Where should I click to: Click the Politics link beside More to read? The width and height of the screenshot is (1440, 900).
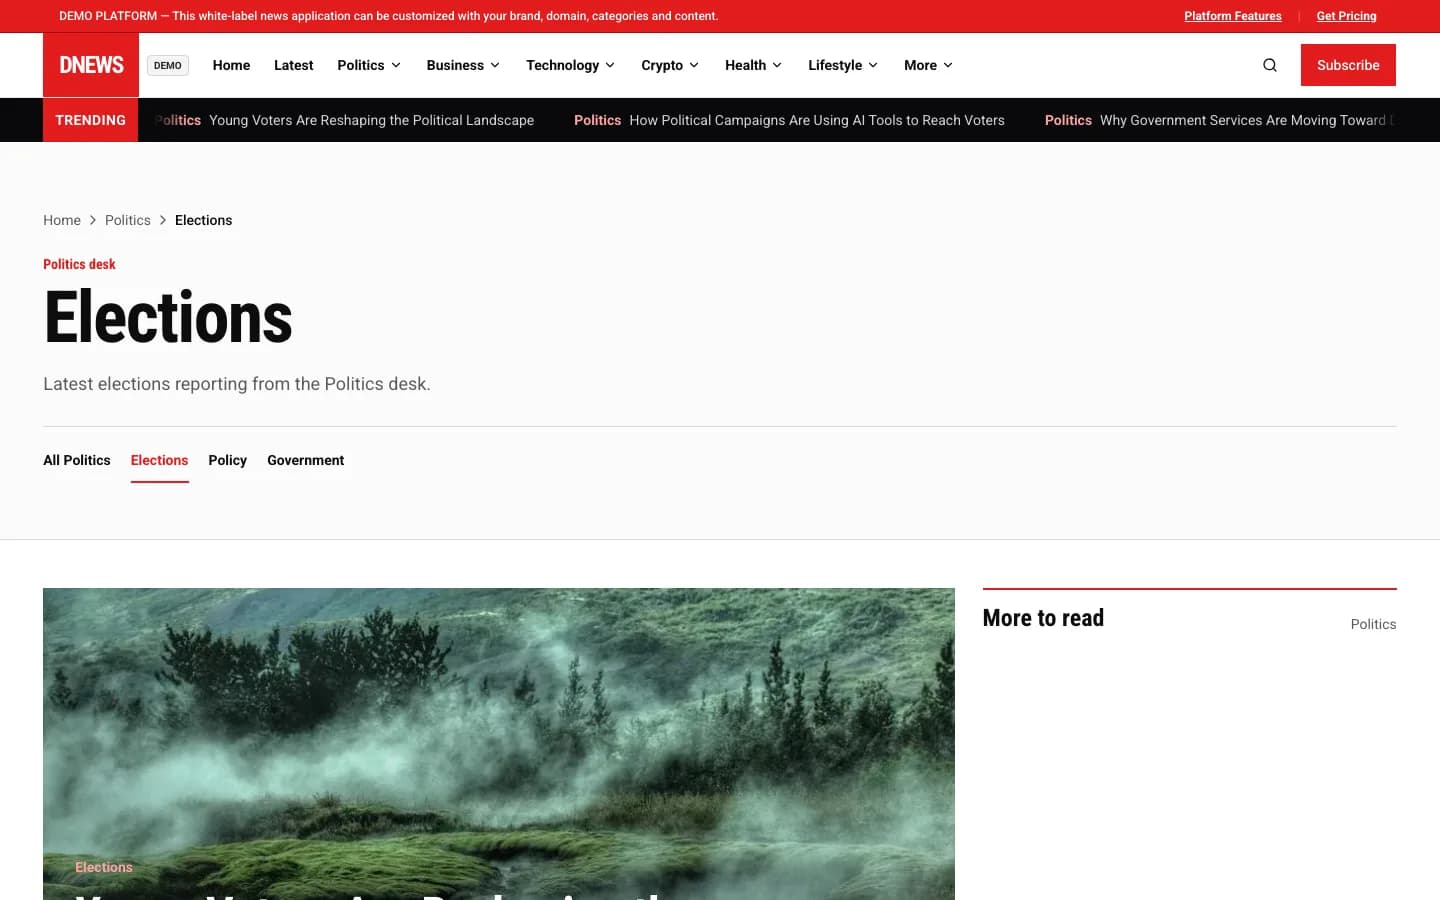[x=1373, y=624]
